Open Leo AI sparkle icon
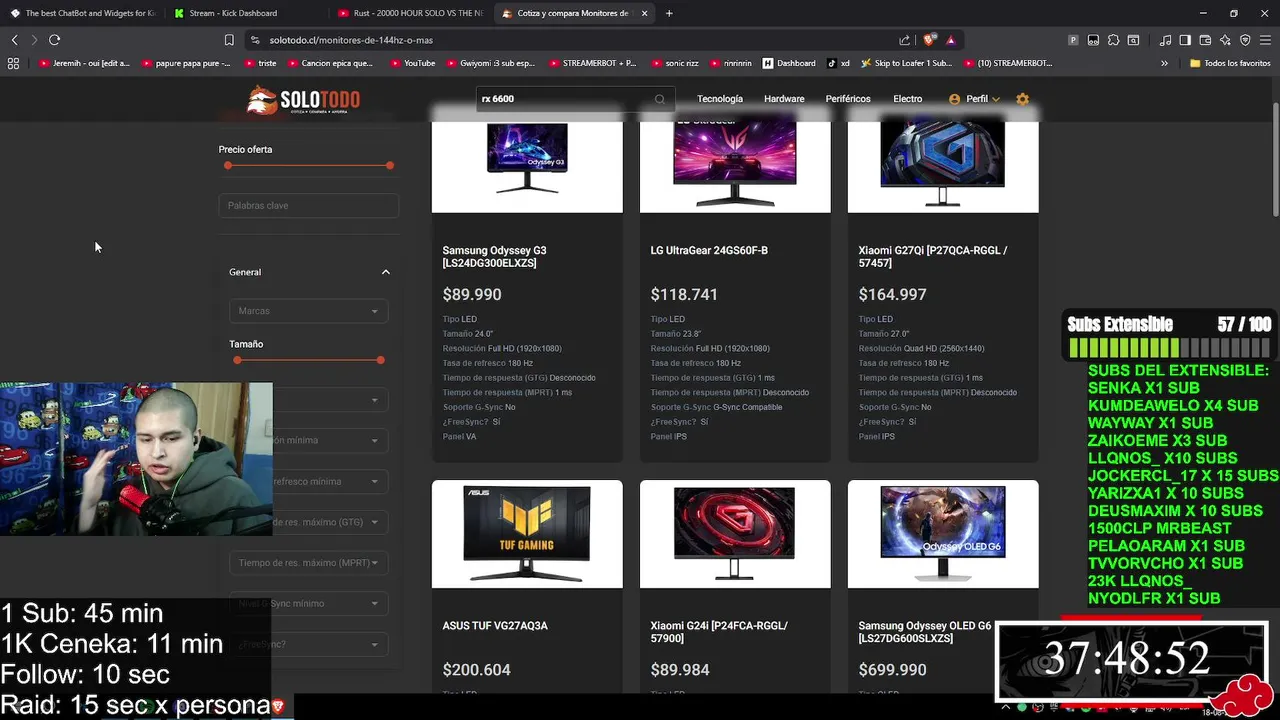 coord(1225,40)
